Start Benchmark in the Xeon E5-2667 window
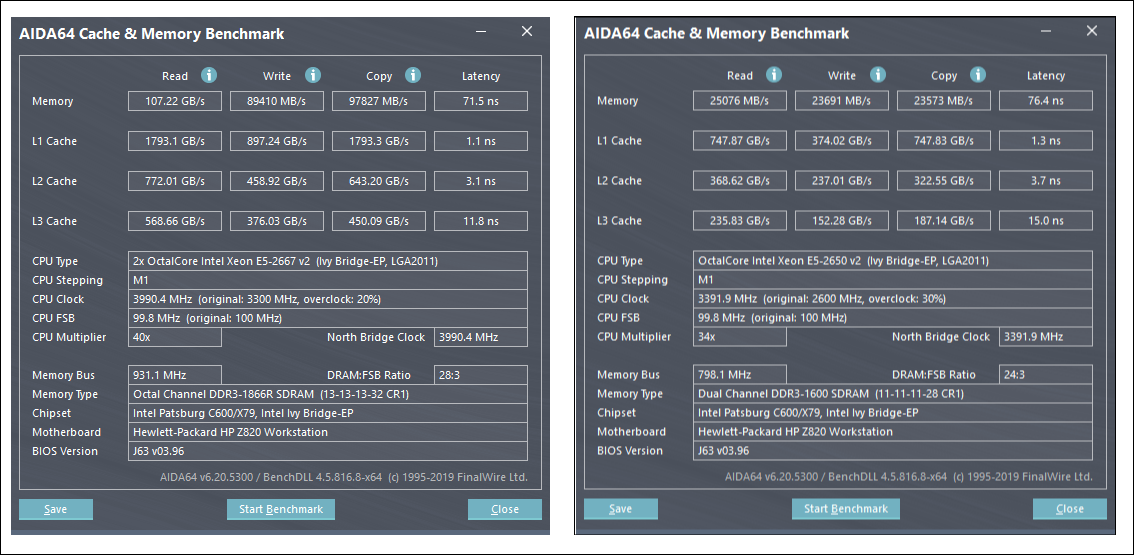The width and height of the screenshot is (1134, 555). pos(281,509)
